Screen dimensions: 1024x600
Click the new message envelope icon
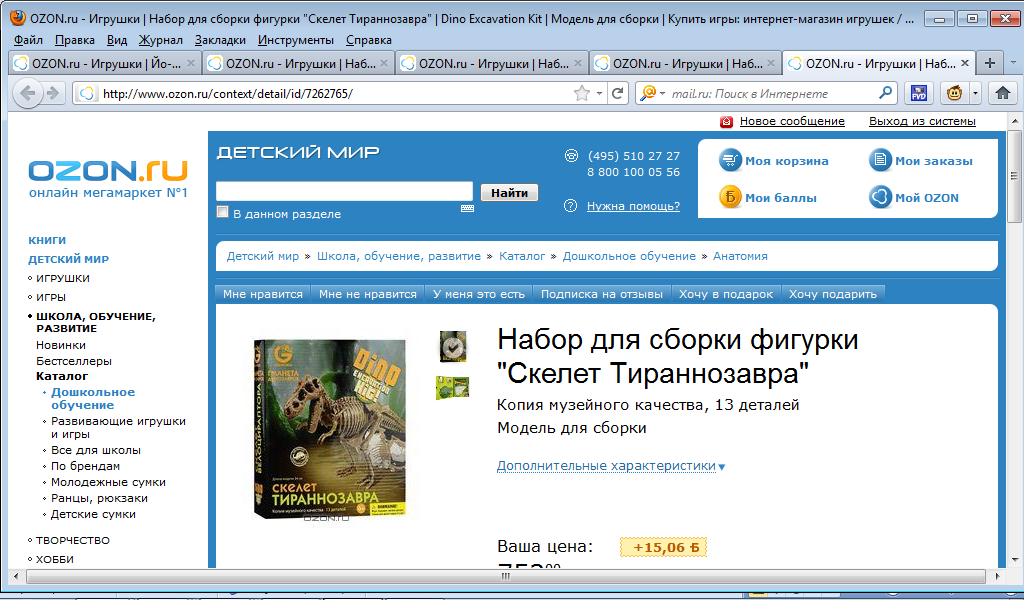click(726, 121)
